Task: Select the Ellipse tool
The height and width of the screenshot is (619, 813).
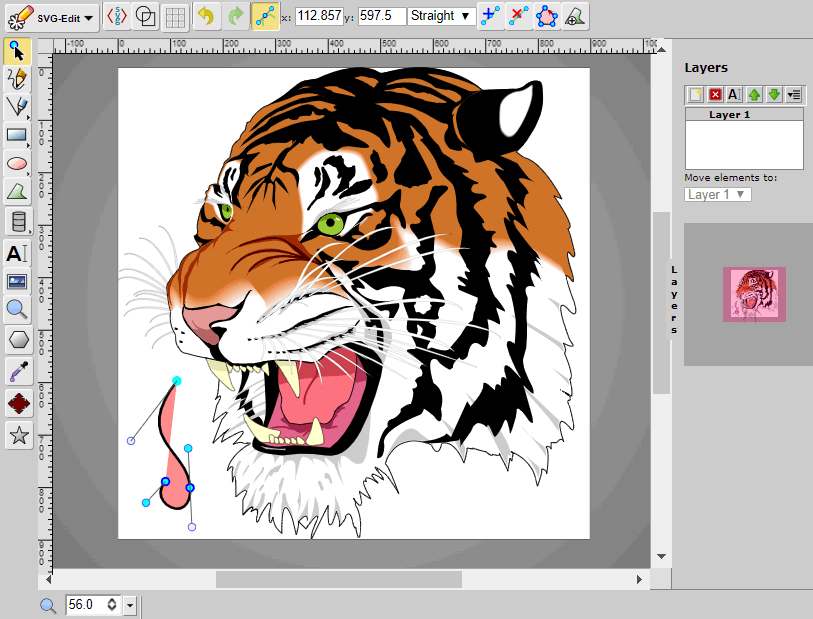Action: coord(18,164)
